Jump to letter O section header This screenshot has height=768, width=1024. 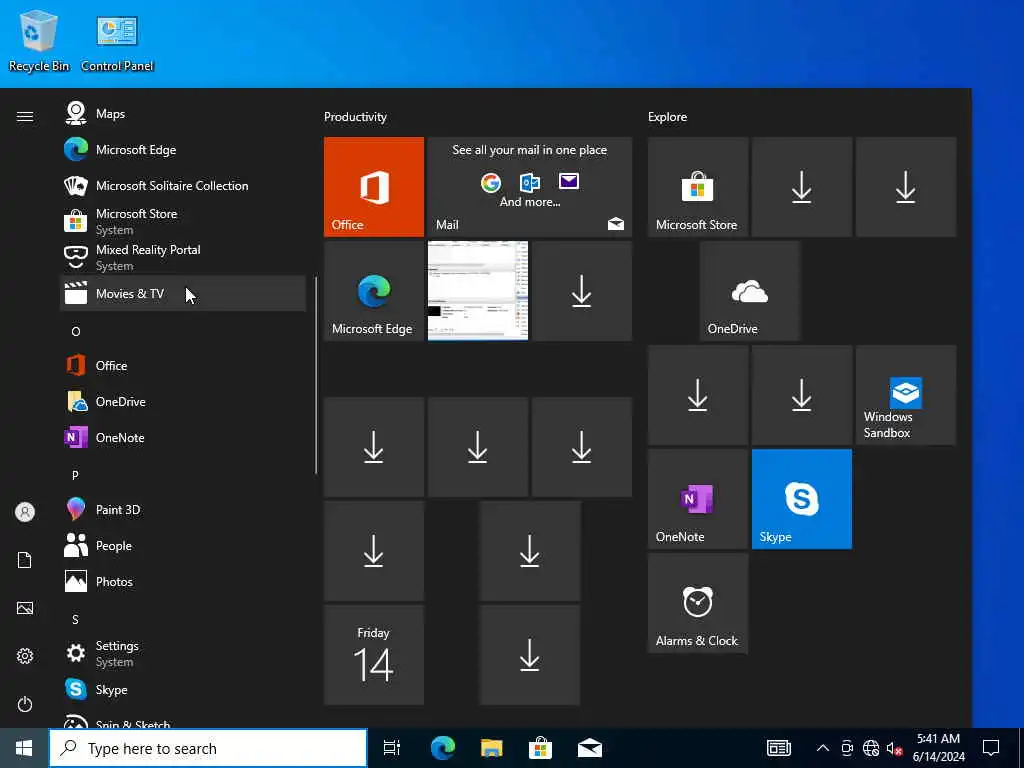click(76, 332)
